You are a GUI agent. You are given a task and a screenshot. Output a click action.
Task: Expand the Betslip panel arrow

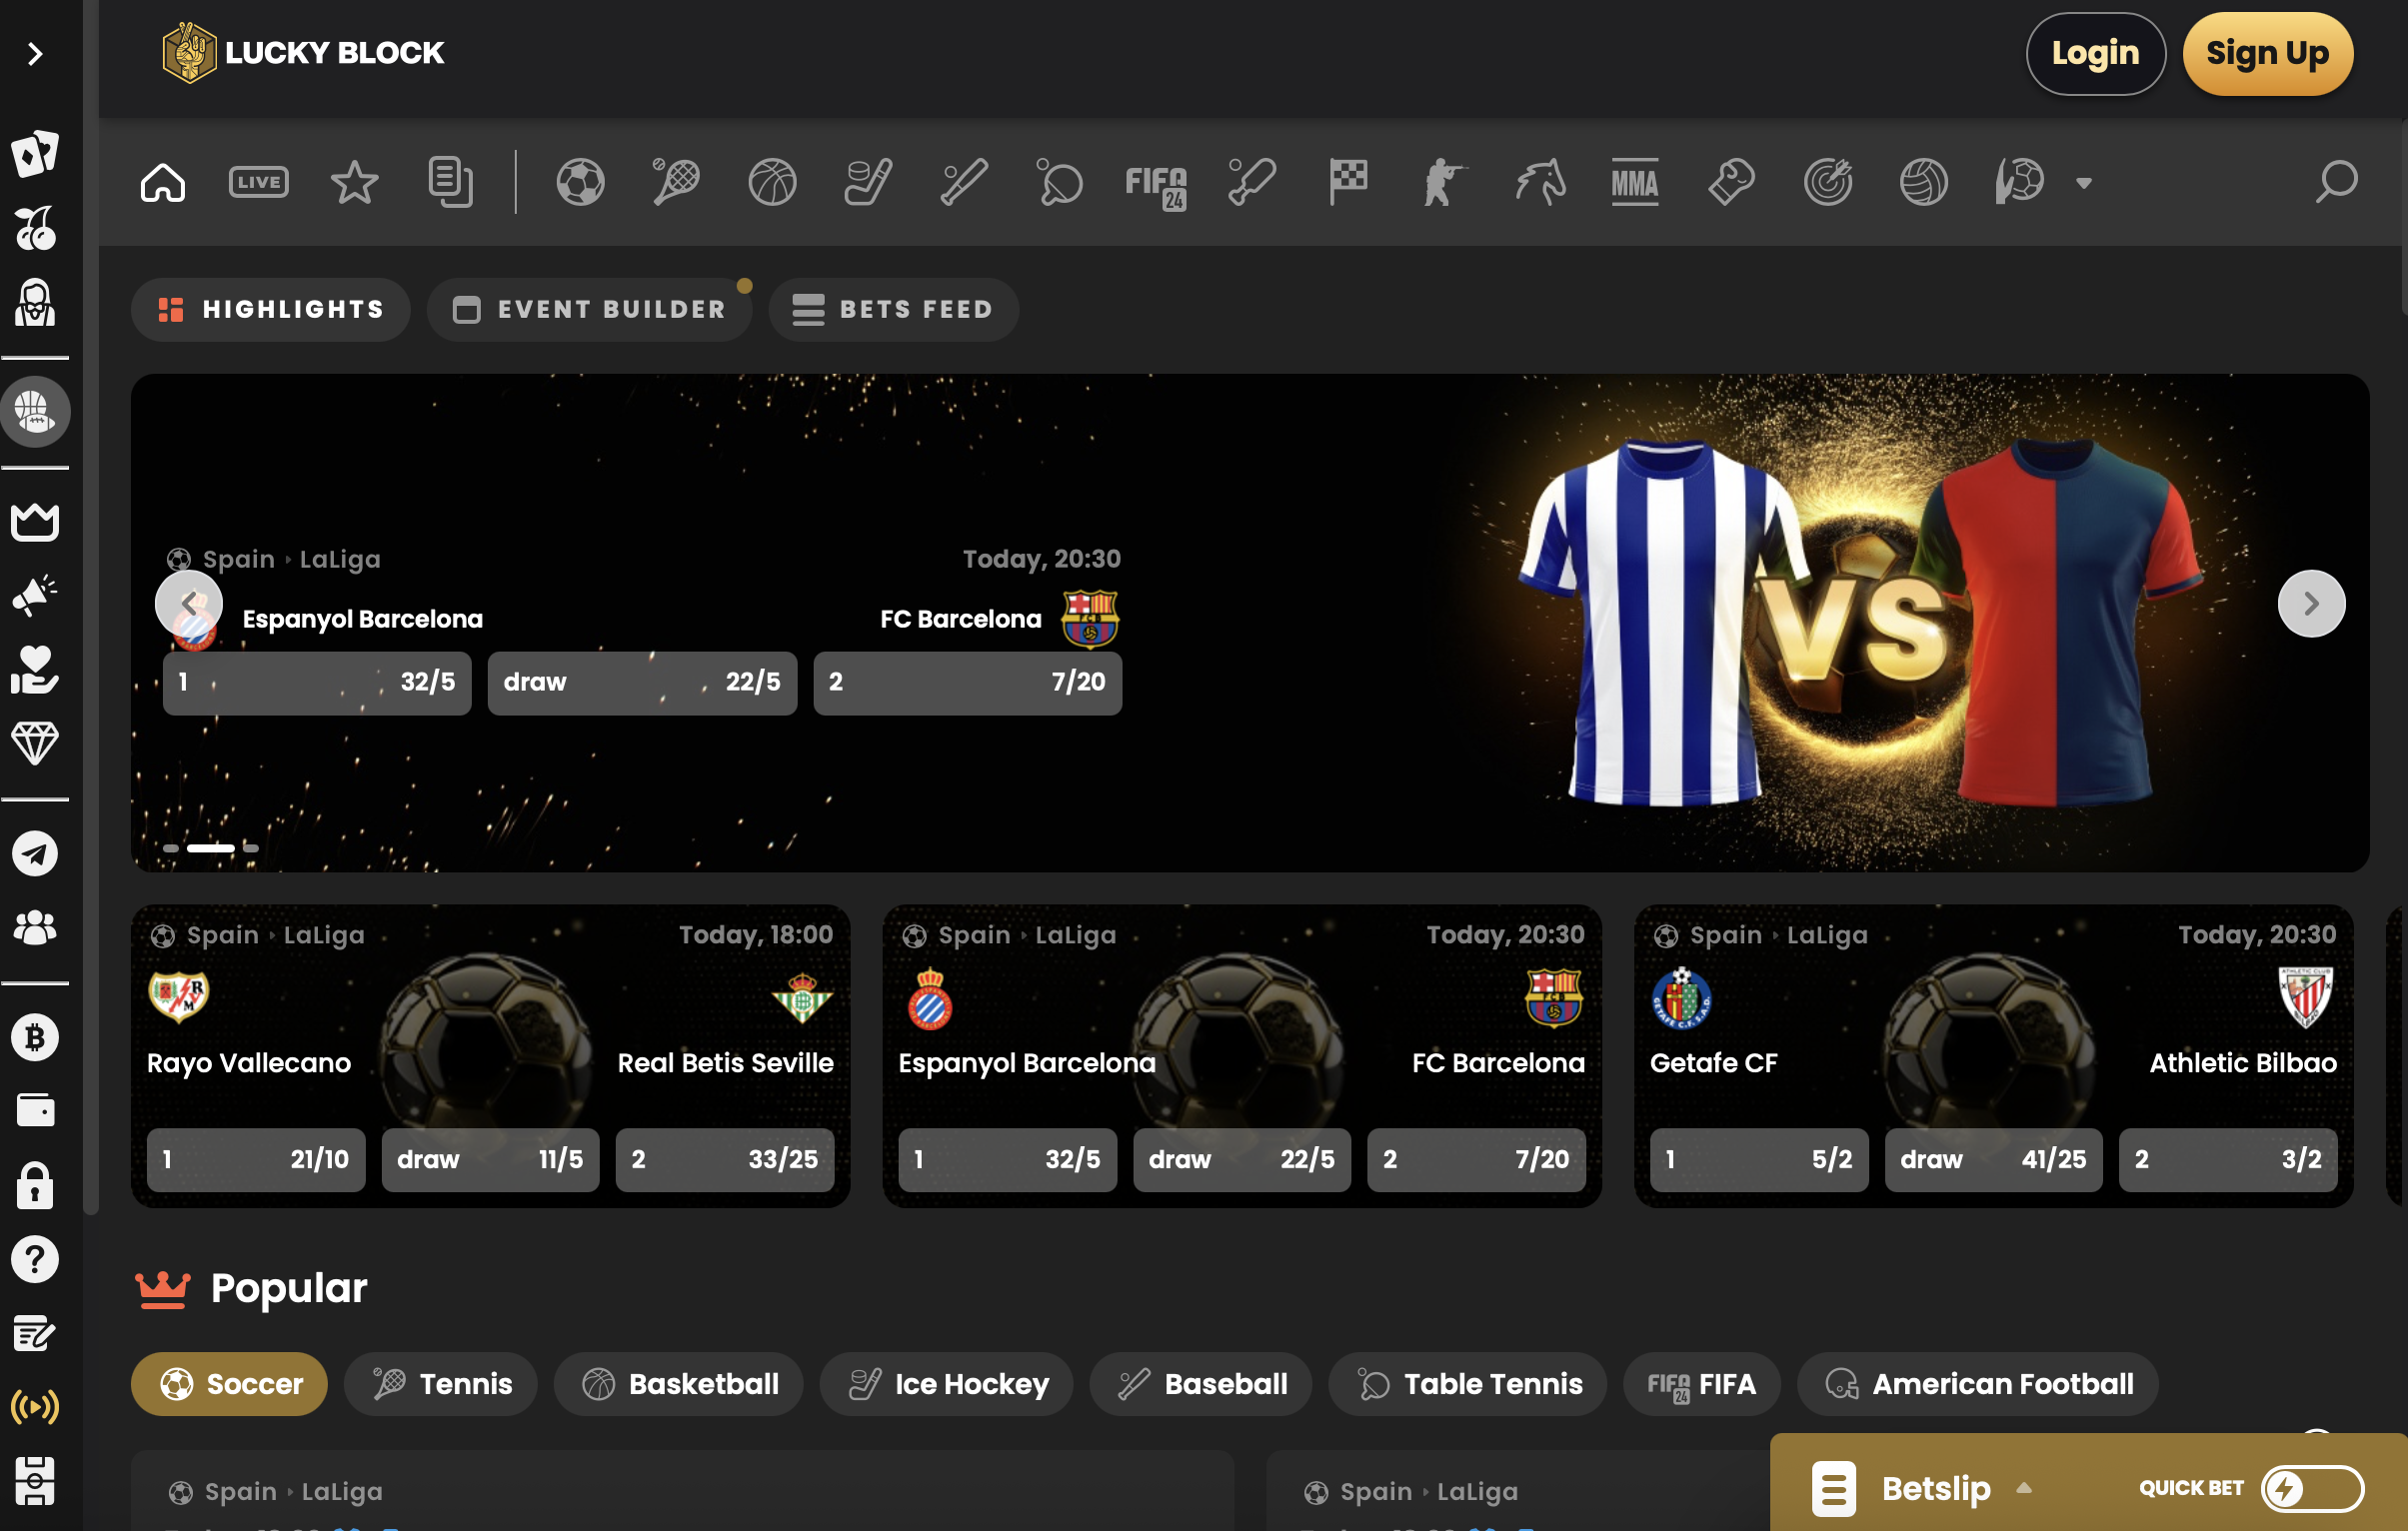click(2024, 1488)
